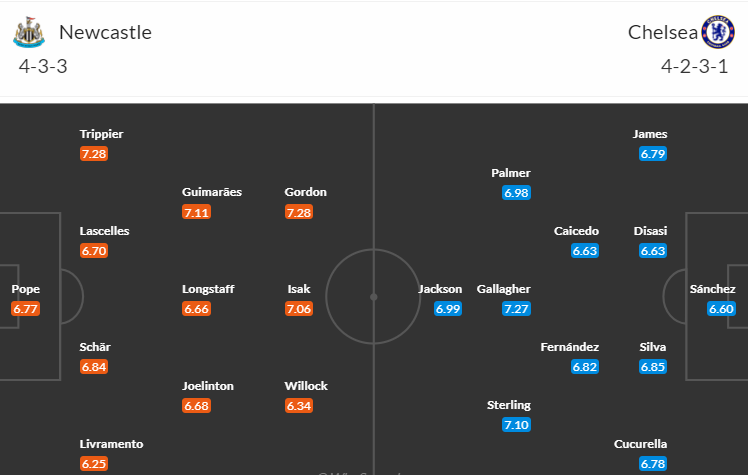Open the Chelsea team name link
The width and height of the screenshot is (748, 475).
tap(663, 32)
